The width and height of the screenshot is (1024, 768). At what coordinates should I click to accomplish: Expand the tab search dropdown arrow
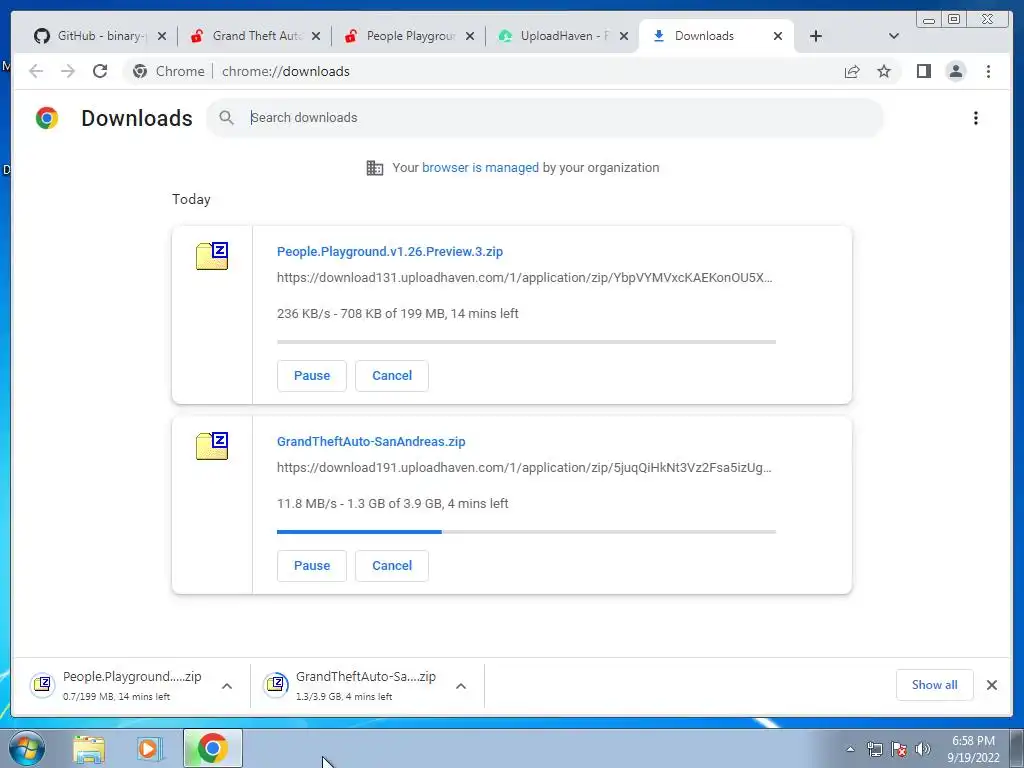point(894,36)
